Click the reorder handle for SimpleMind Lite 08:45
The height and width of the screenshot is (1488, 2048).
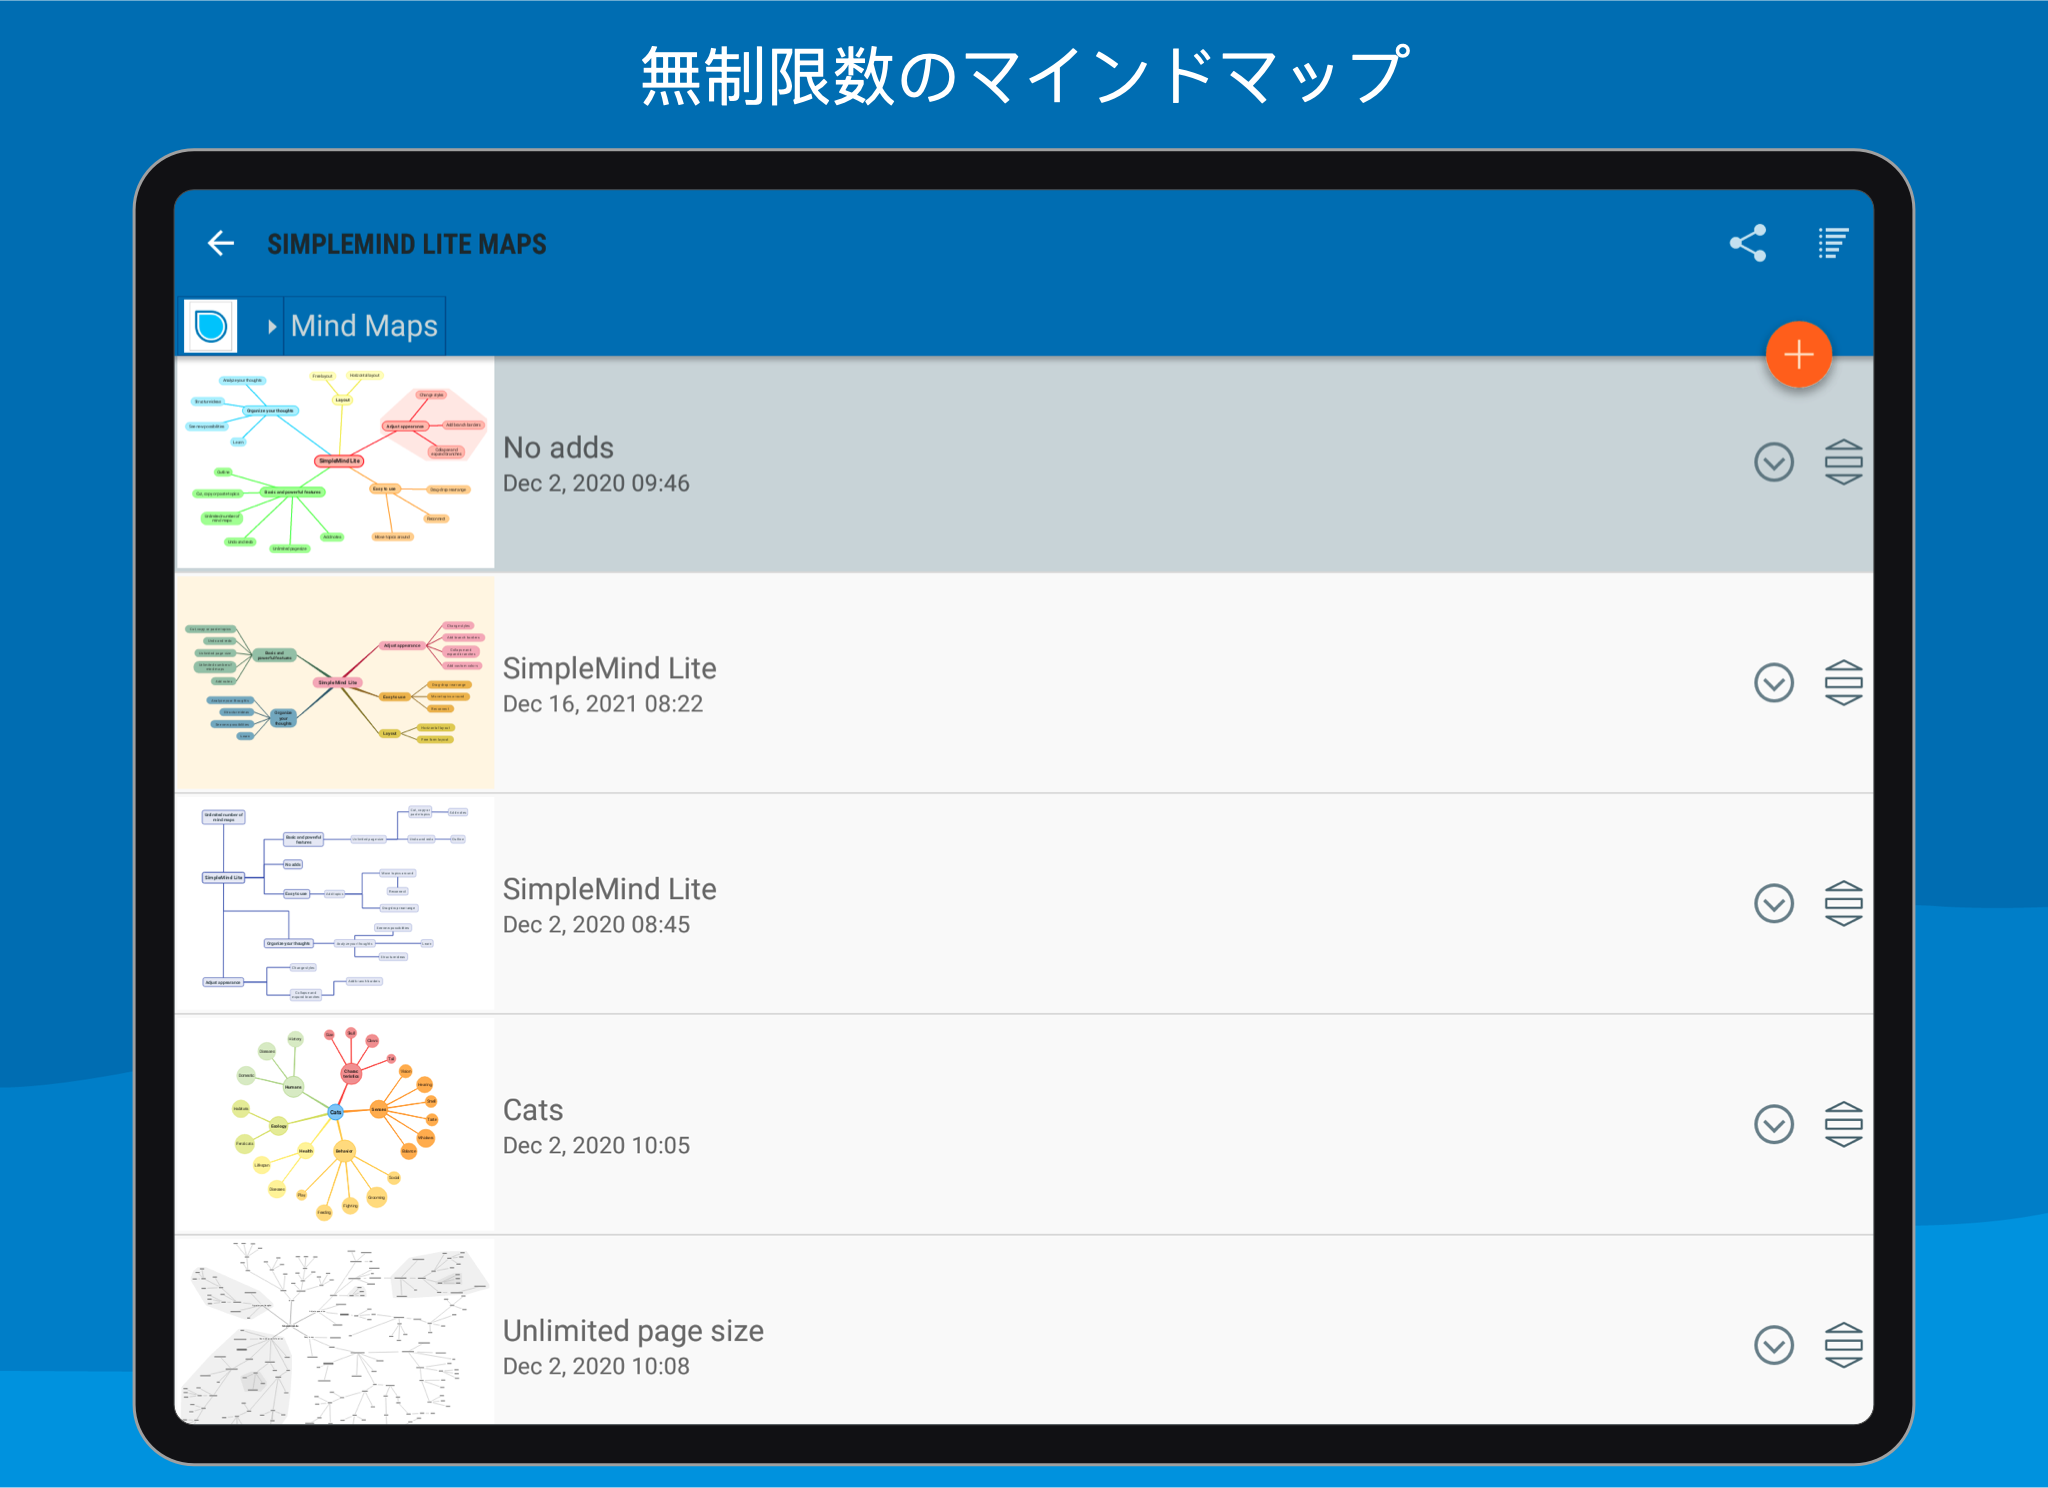click(x=1843, y=904)
